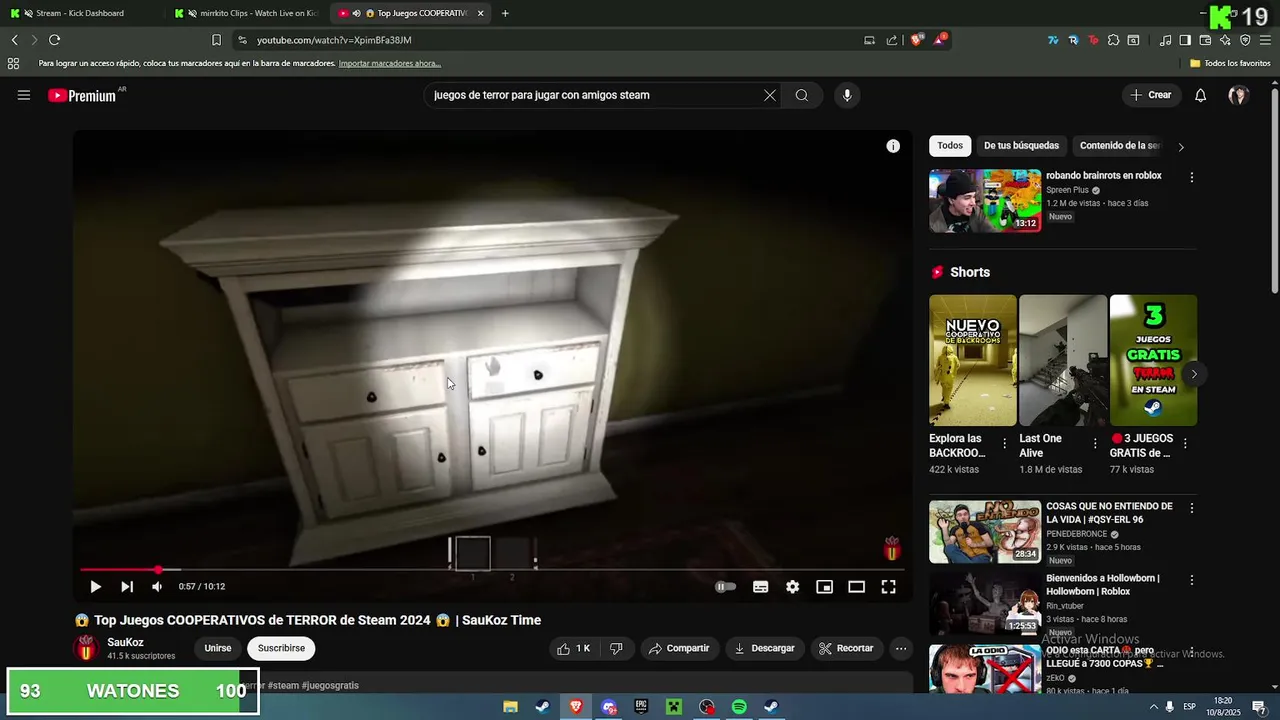
Task: Open the Last One Alive short
Action: pos(1062,360)
